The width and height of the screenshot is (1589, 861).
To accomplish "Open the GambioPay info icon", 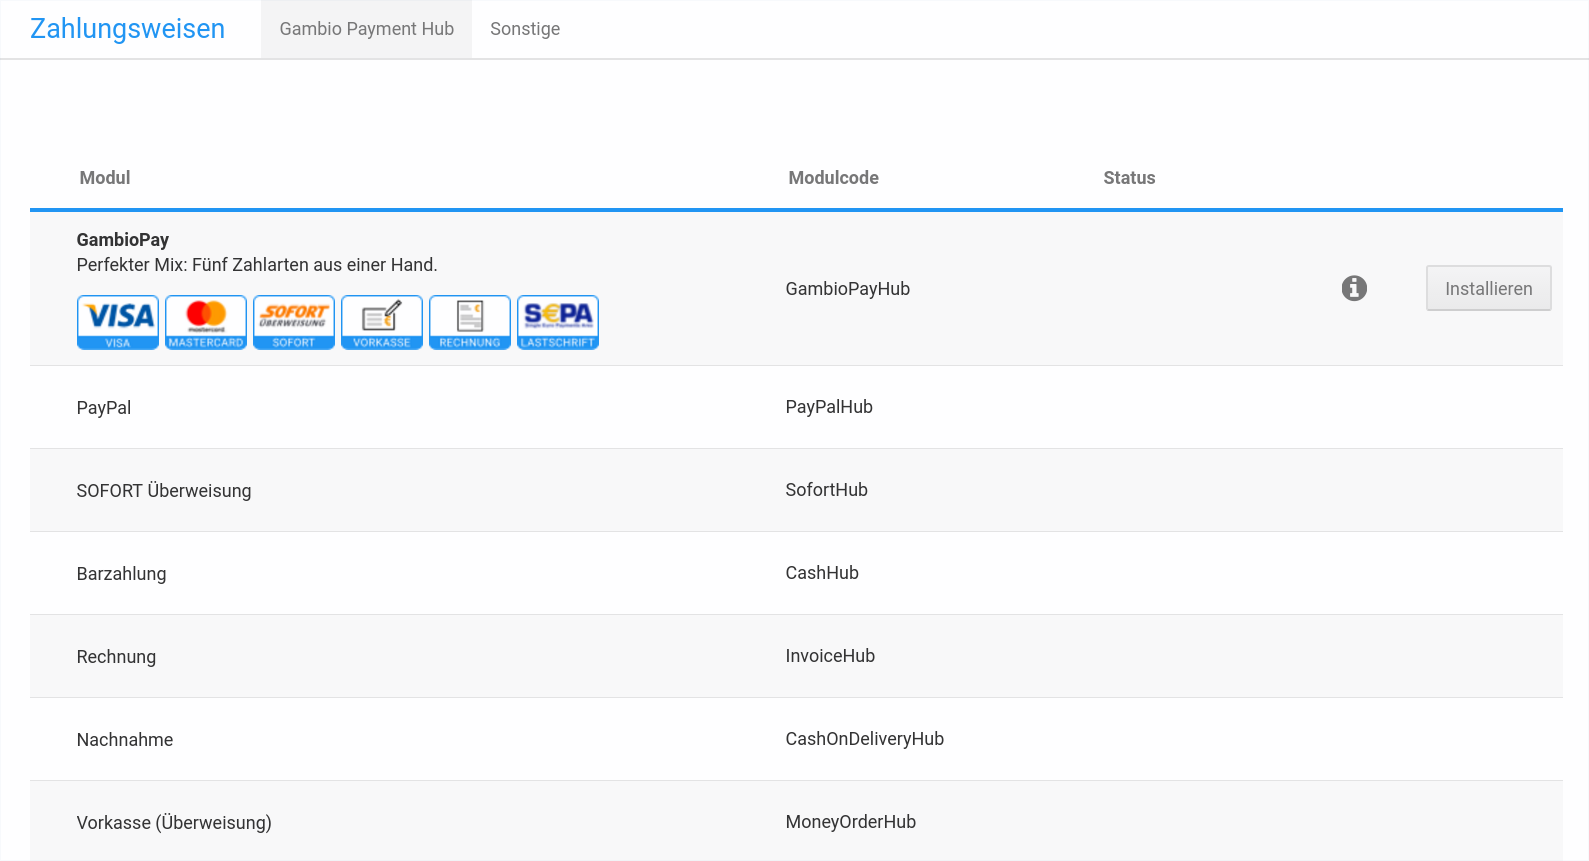I will [x=1354, y=288].
